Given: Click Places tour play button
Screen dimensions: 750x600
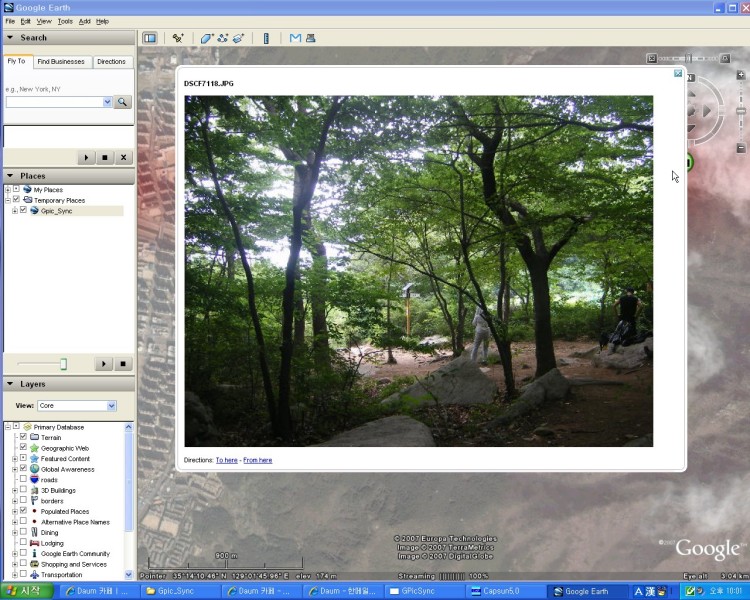Looking at the screenshot, I should pyautogui.click(x=103, y=364).
